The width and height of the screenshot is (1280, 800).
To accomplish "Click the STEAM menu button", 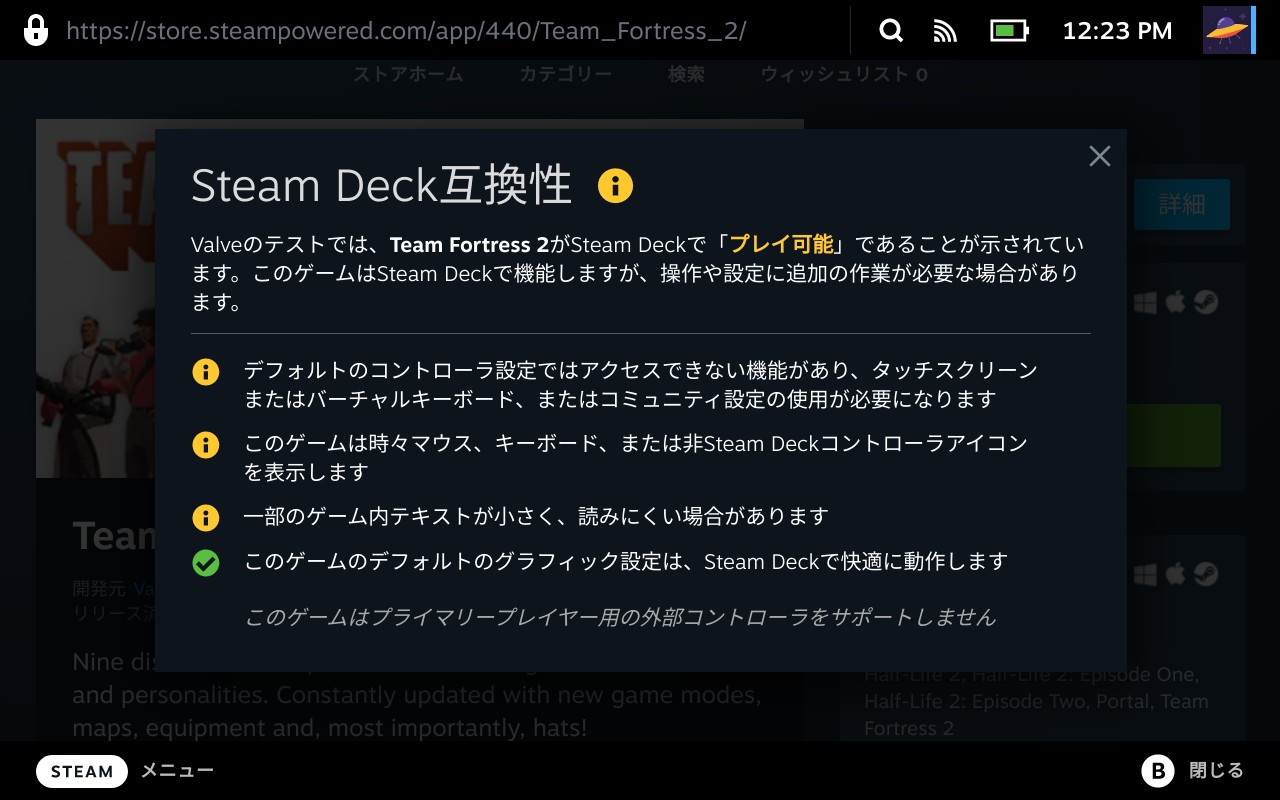I will [82, 771].
